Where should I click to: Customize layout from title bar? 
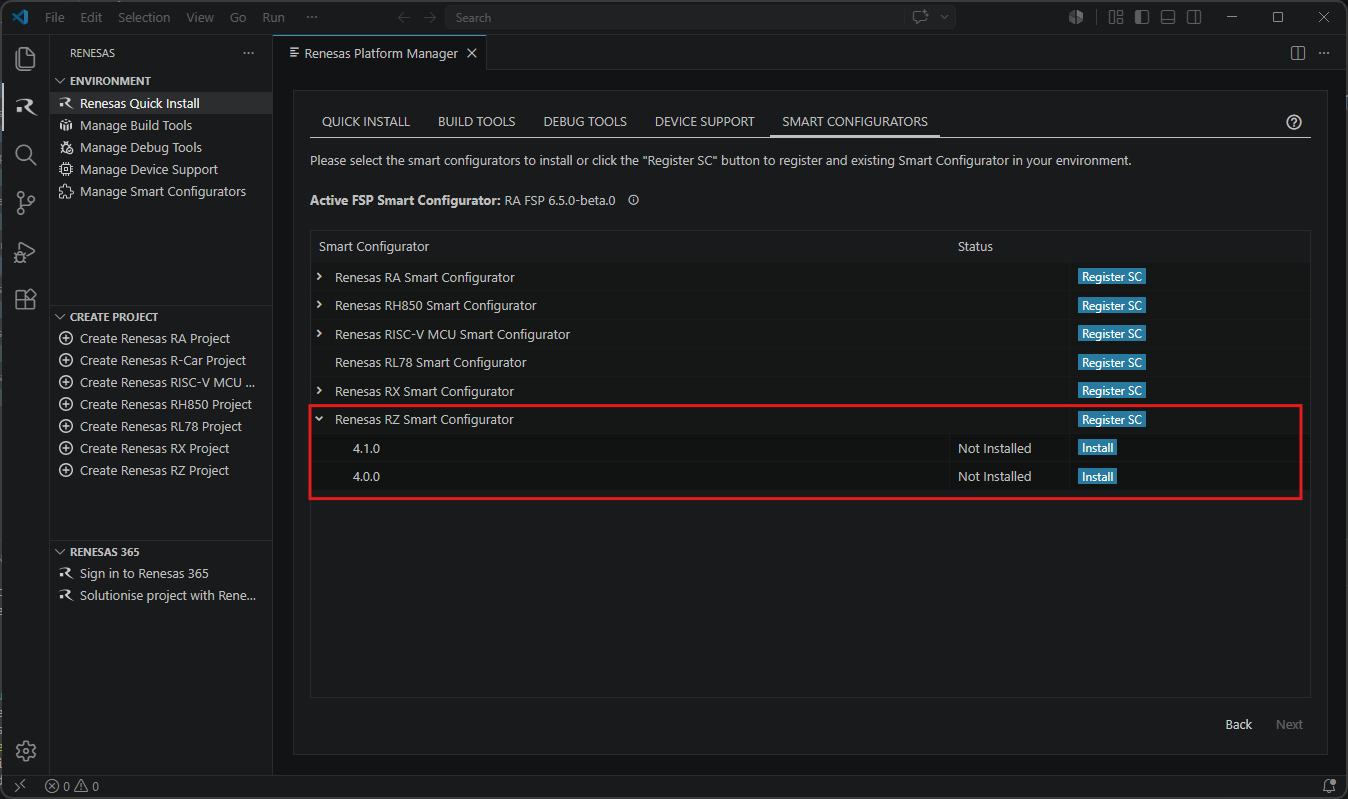pos(1116,17)
